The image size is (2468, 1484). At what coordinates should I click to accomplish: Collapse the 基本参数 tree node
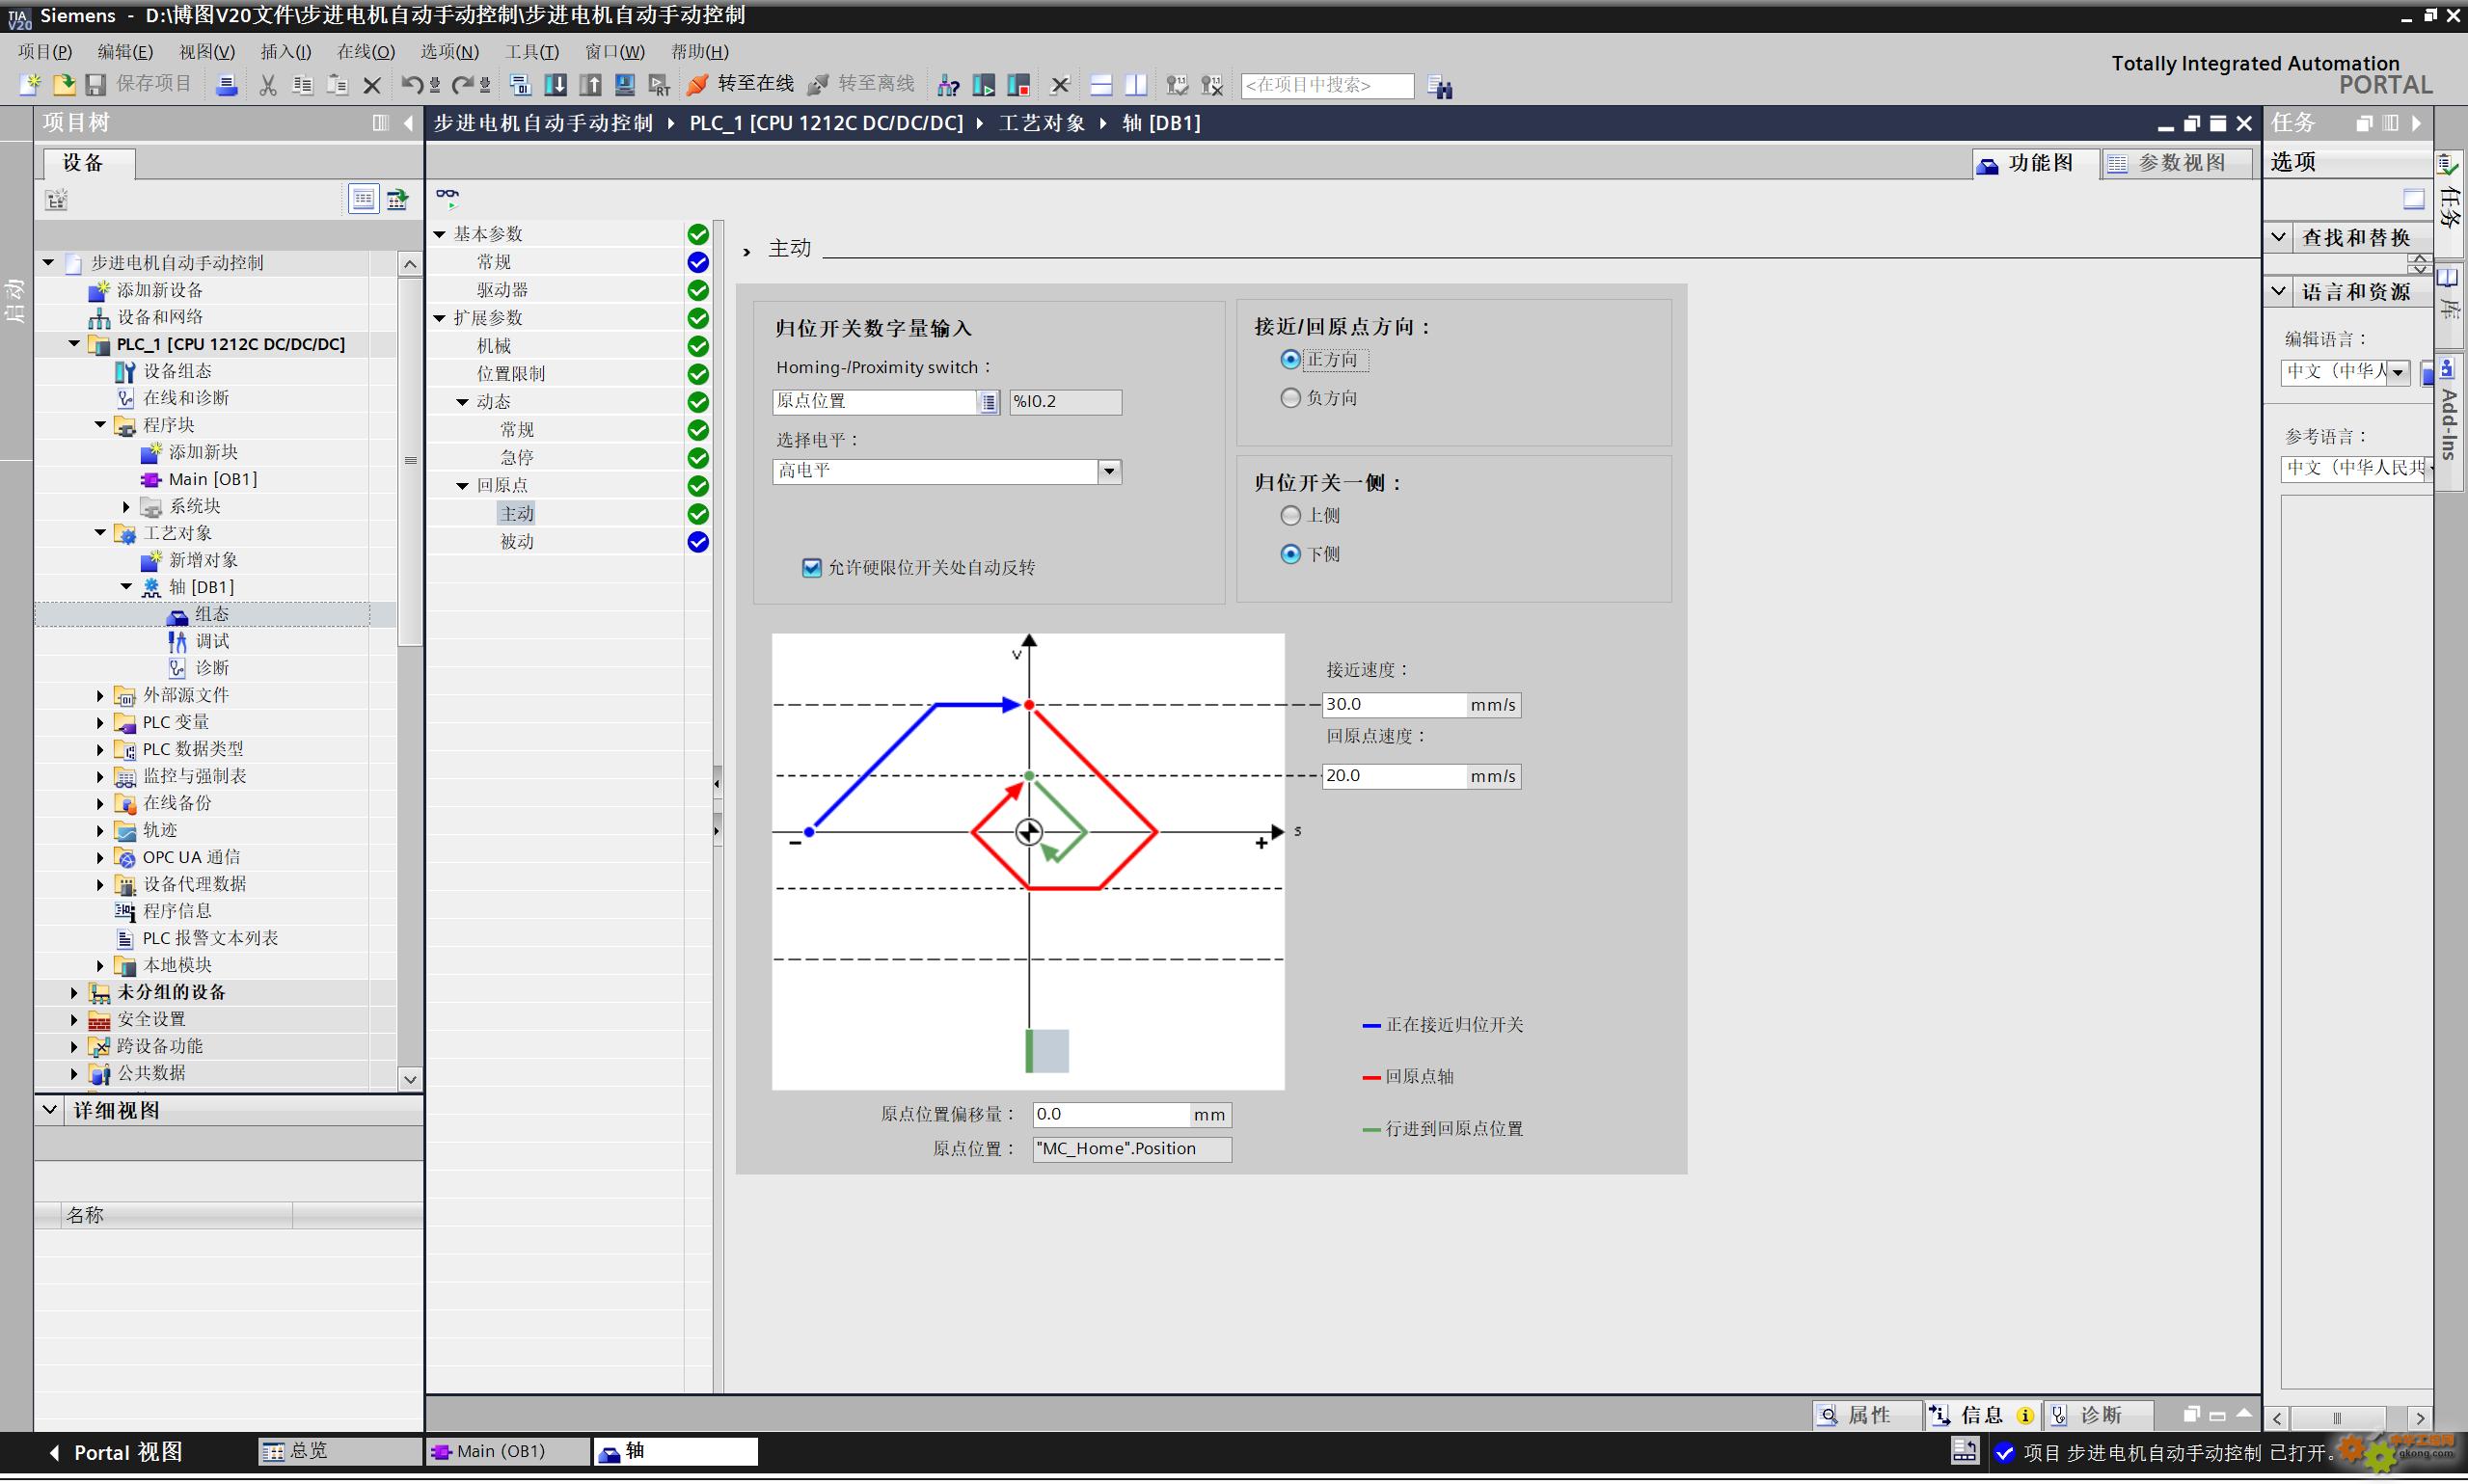point(440,234)
